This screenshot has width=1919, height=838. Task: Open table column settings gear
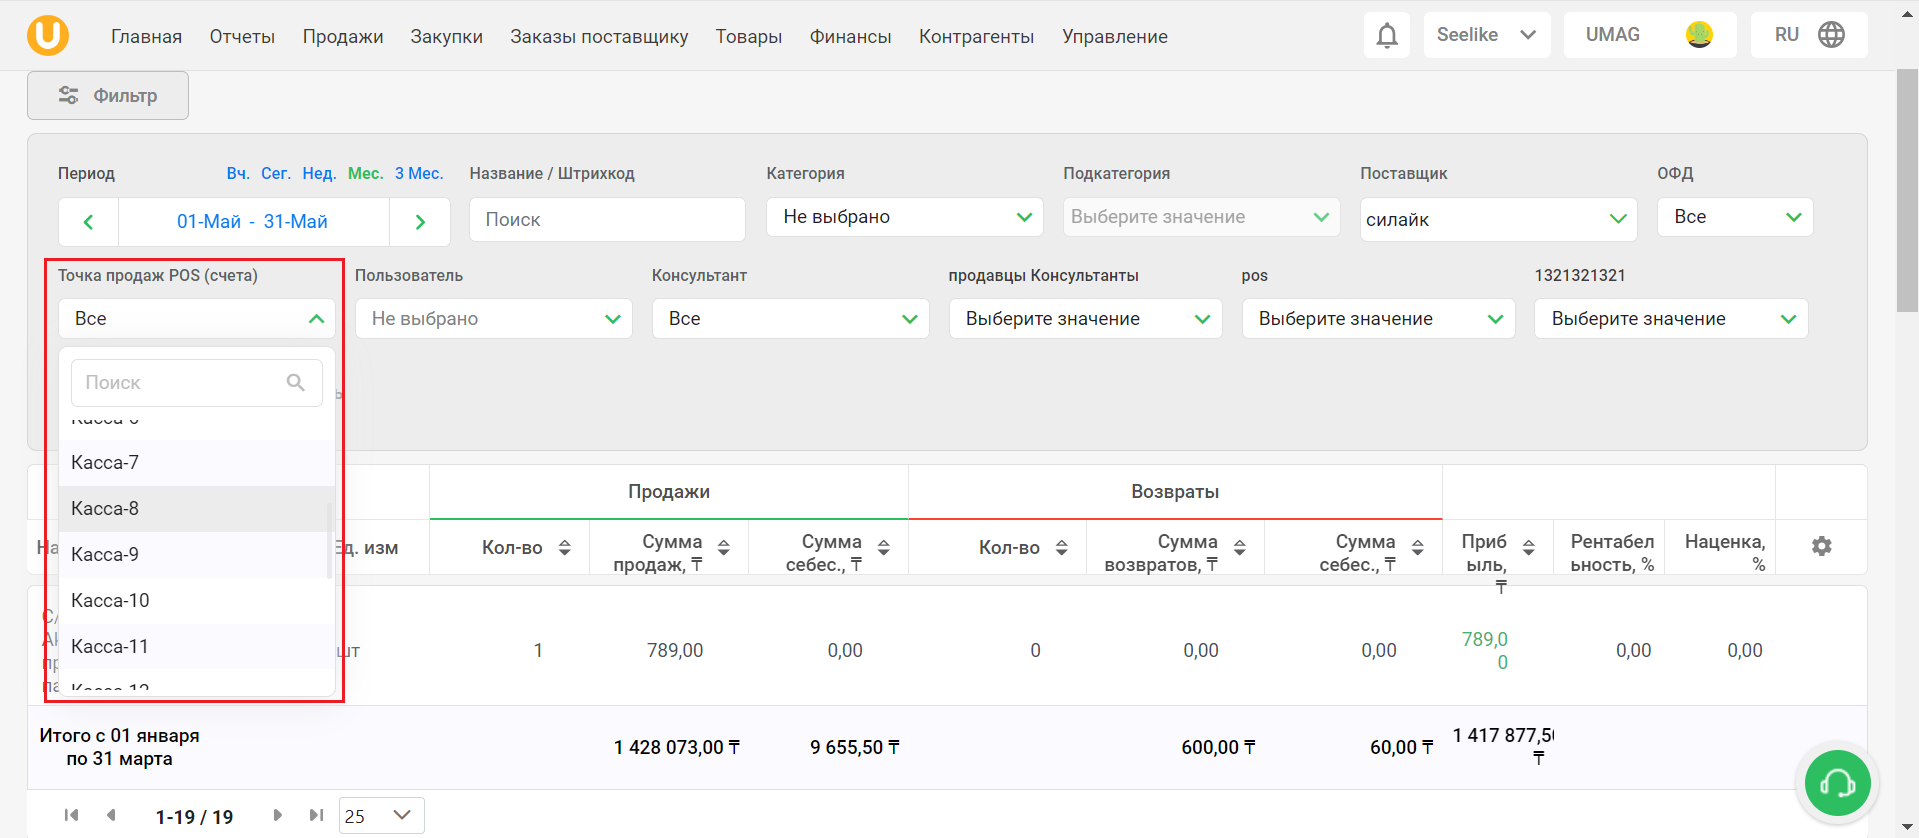pyautogui.click(x=1822, y=546)
